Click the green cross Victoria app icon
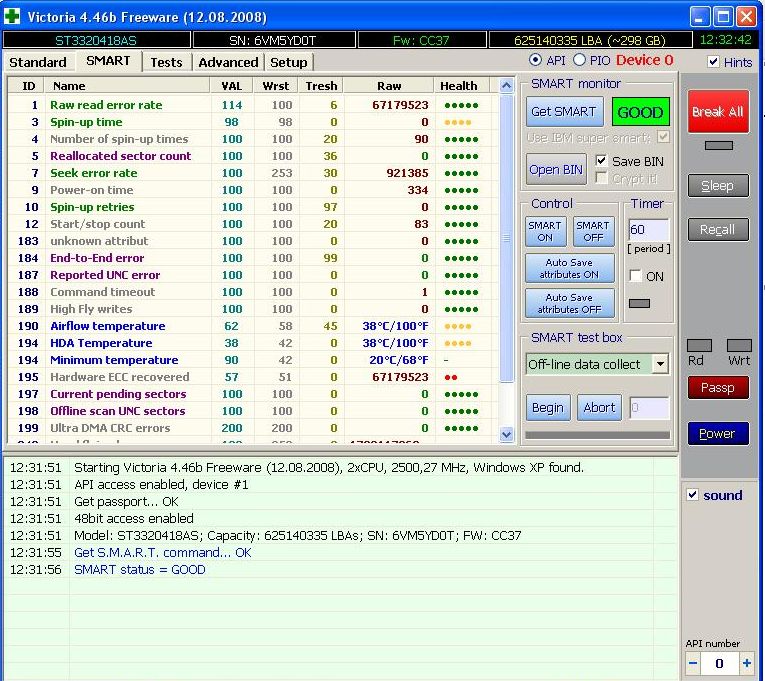The width and height of the screenshot is (765, 681). pos(12,16)
